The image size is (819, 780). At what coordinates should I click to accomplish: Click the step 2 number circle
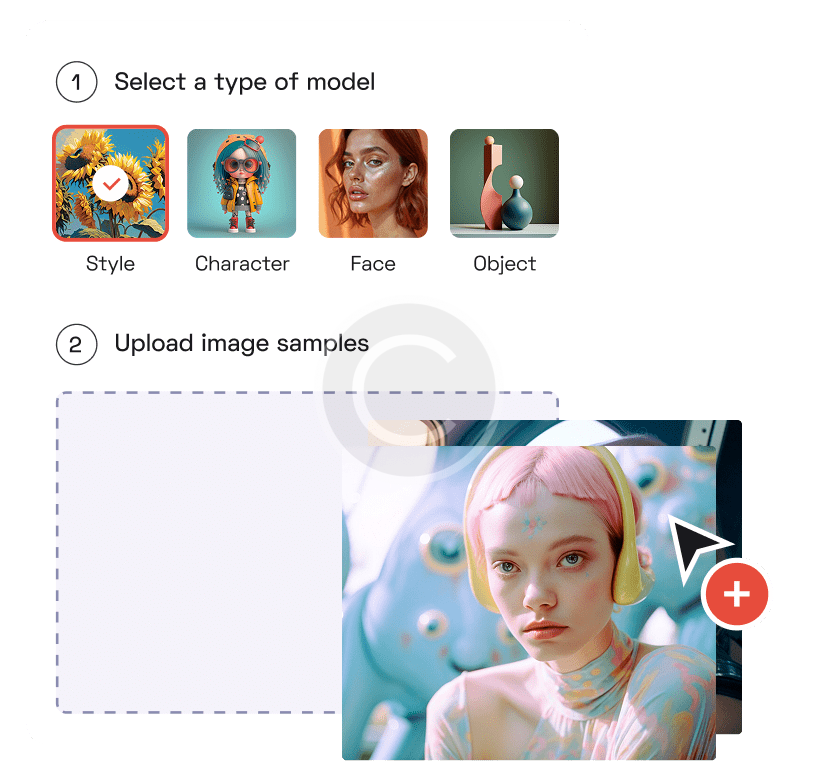76,344
